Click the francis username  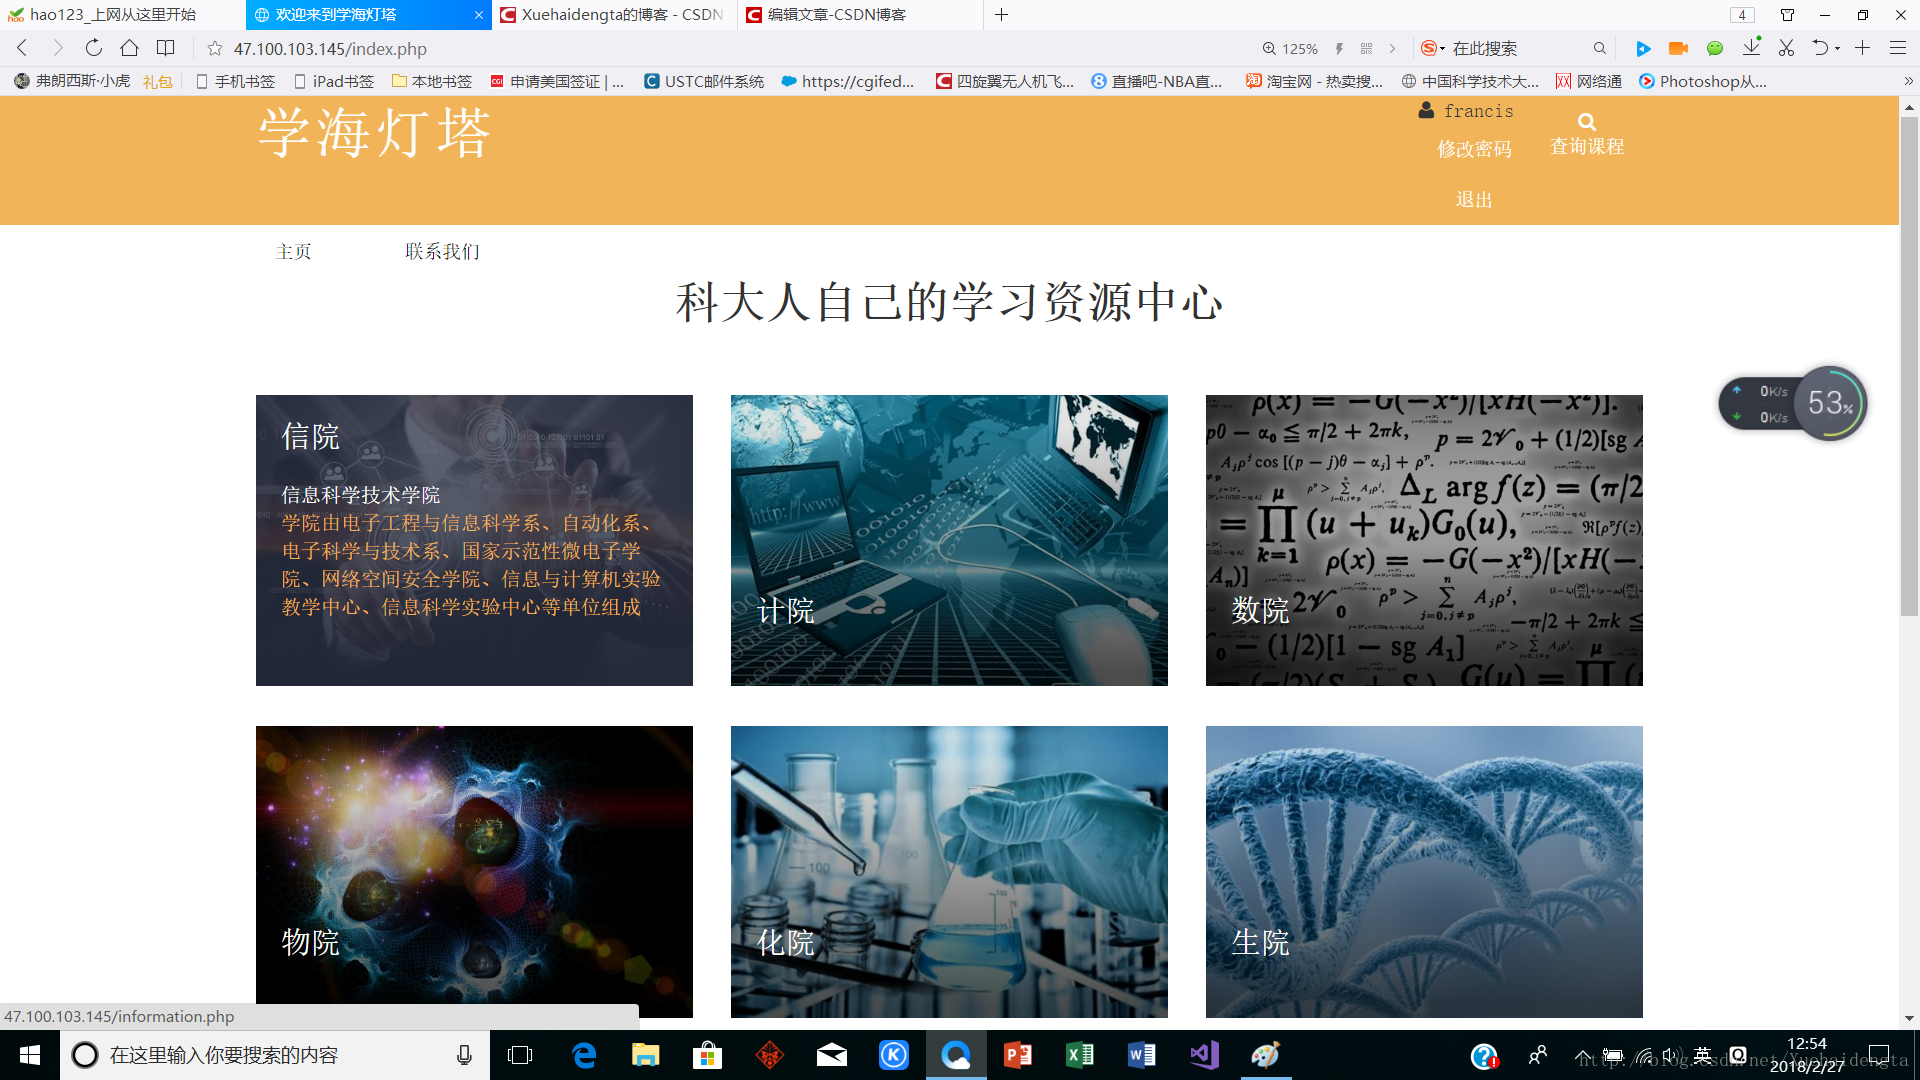(x=1478, y=111)
